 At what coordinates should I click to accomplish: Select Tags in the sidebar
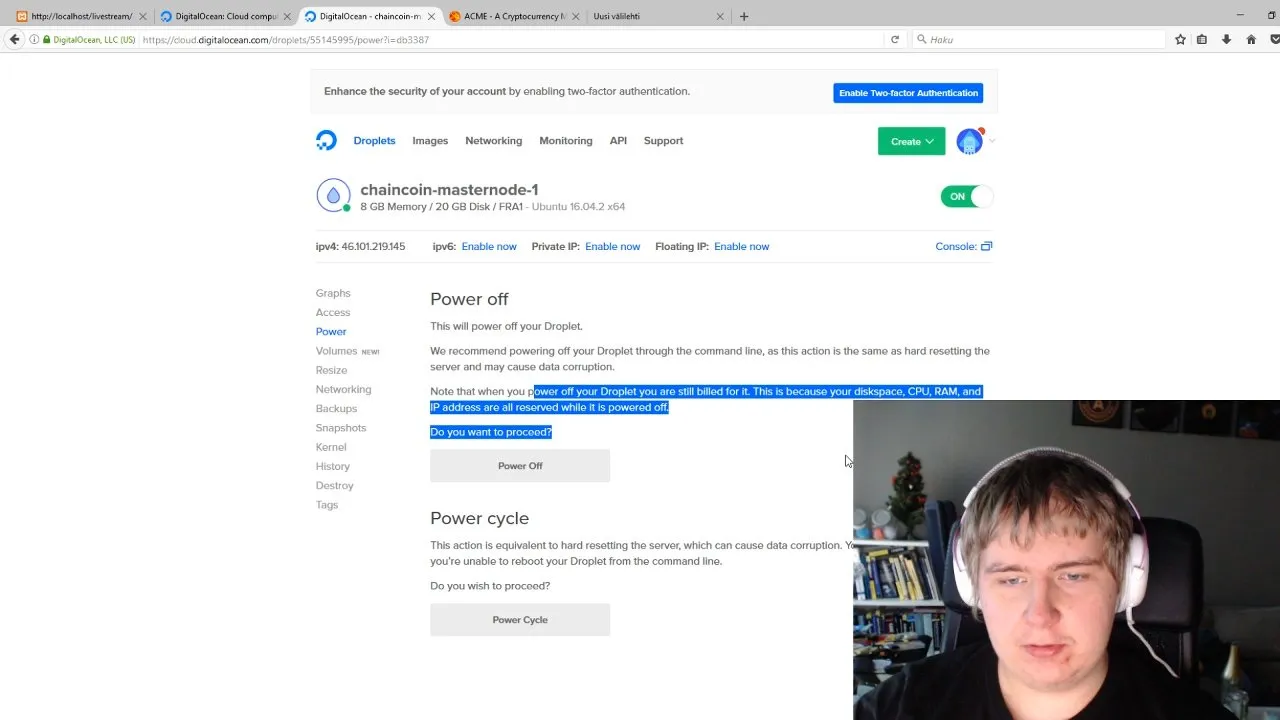click(x=327, y=505)
